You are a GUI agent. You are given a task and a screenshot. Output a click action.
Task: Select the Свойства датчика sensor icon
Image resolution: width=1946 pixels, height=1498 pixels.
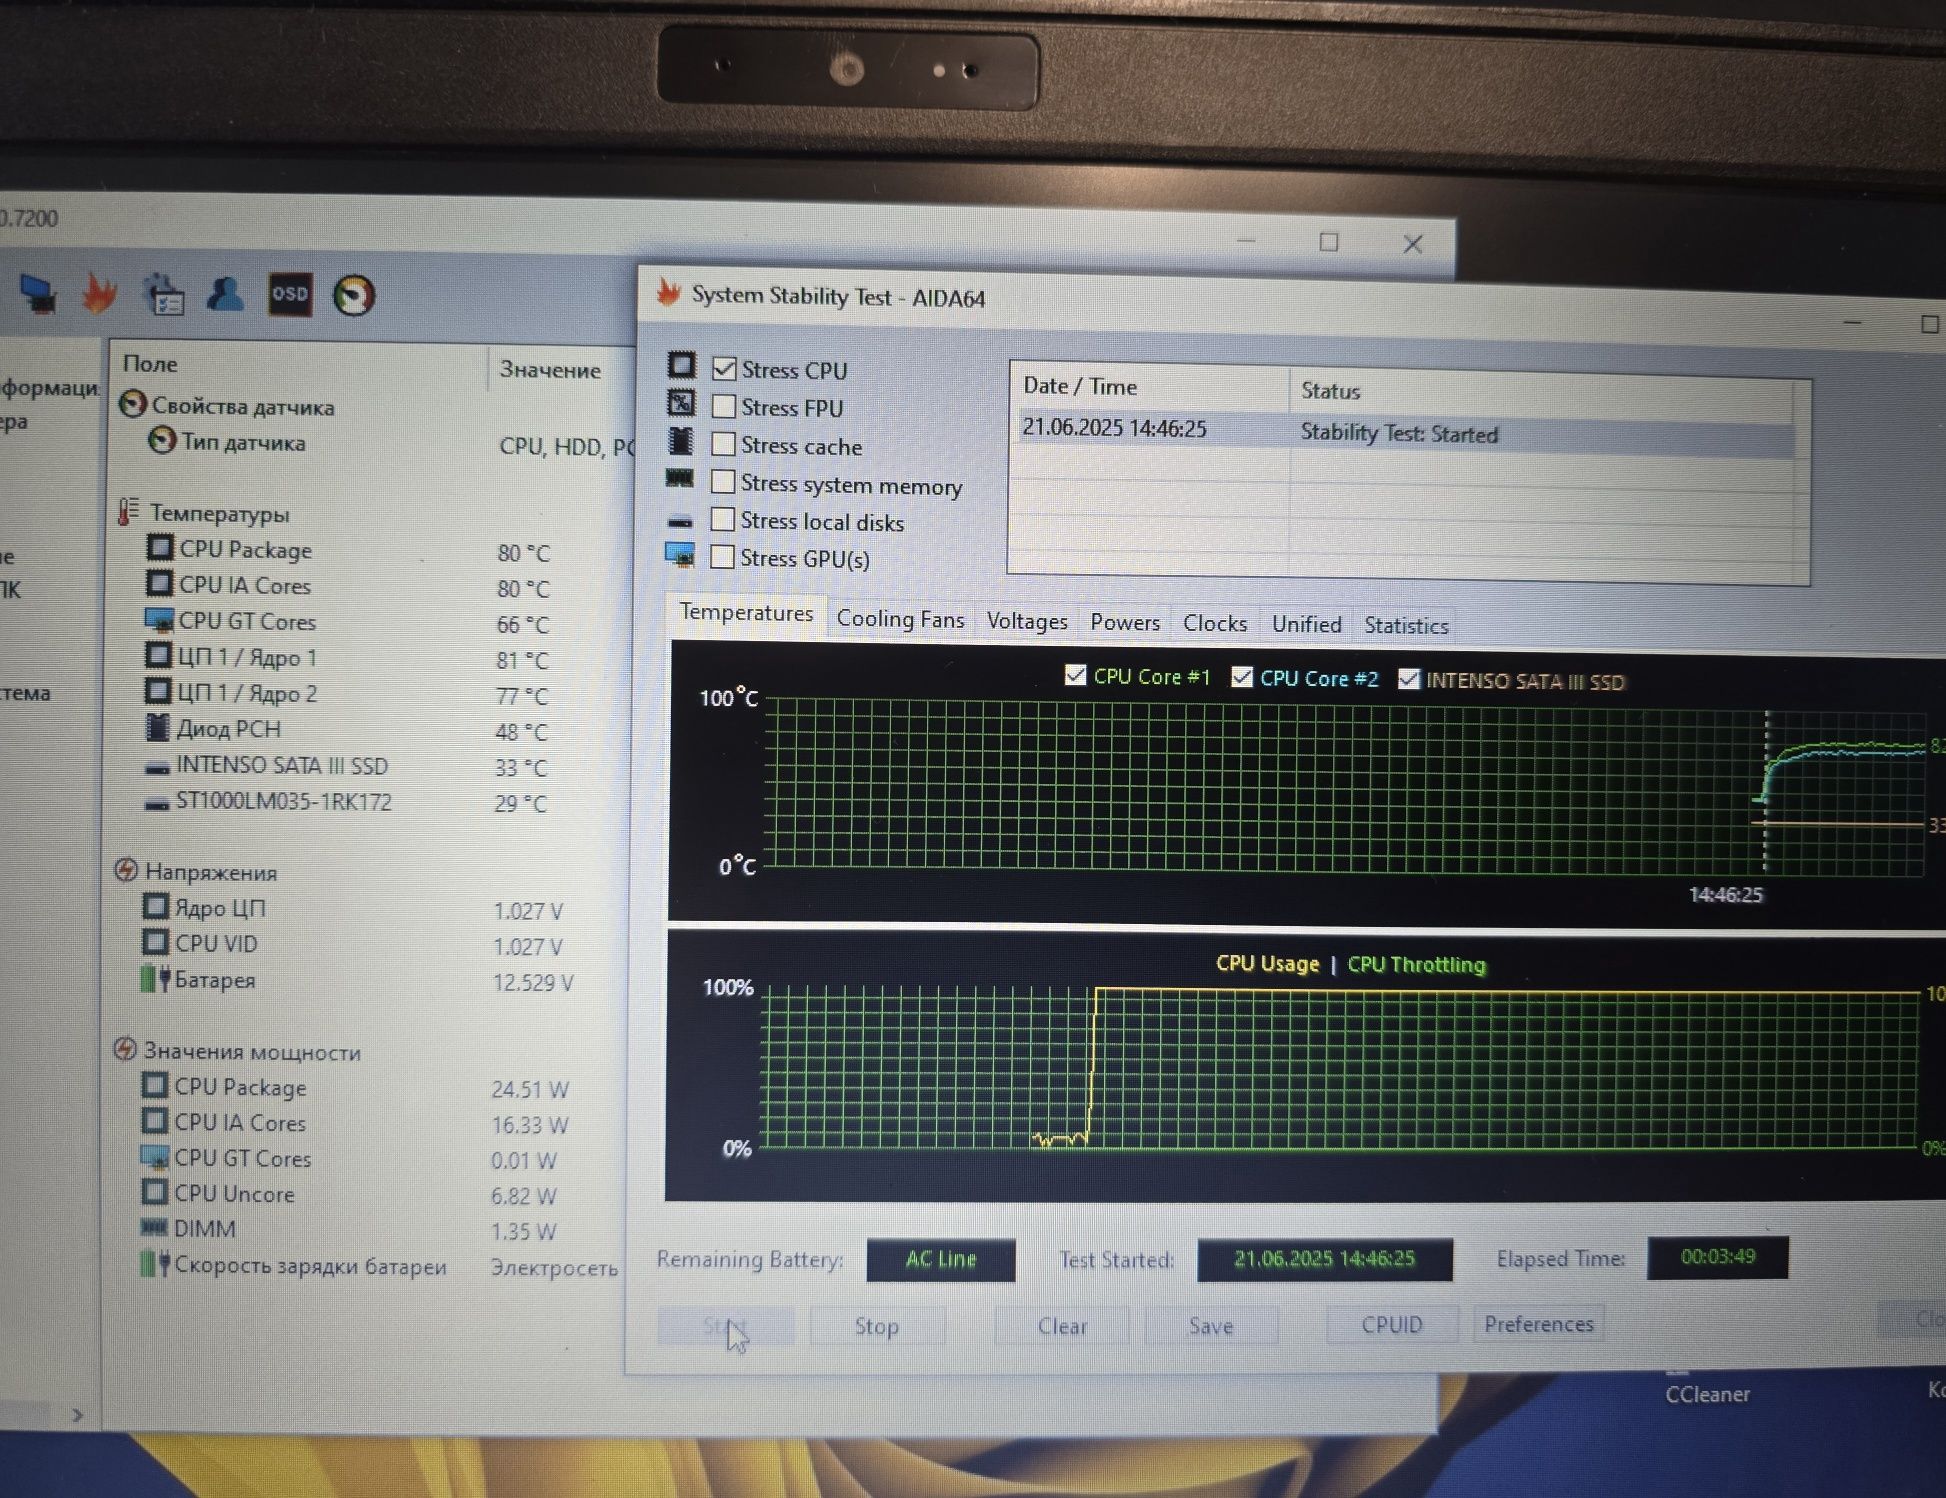pos(133,404)
